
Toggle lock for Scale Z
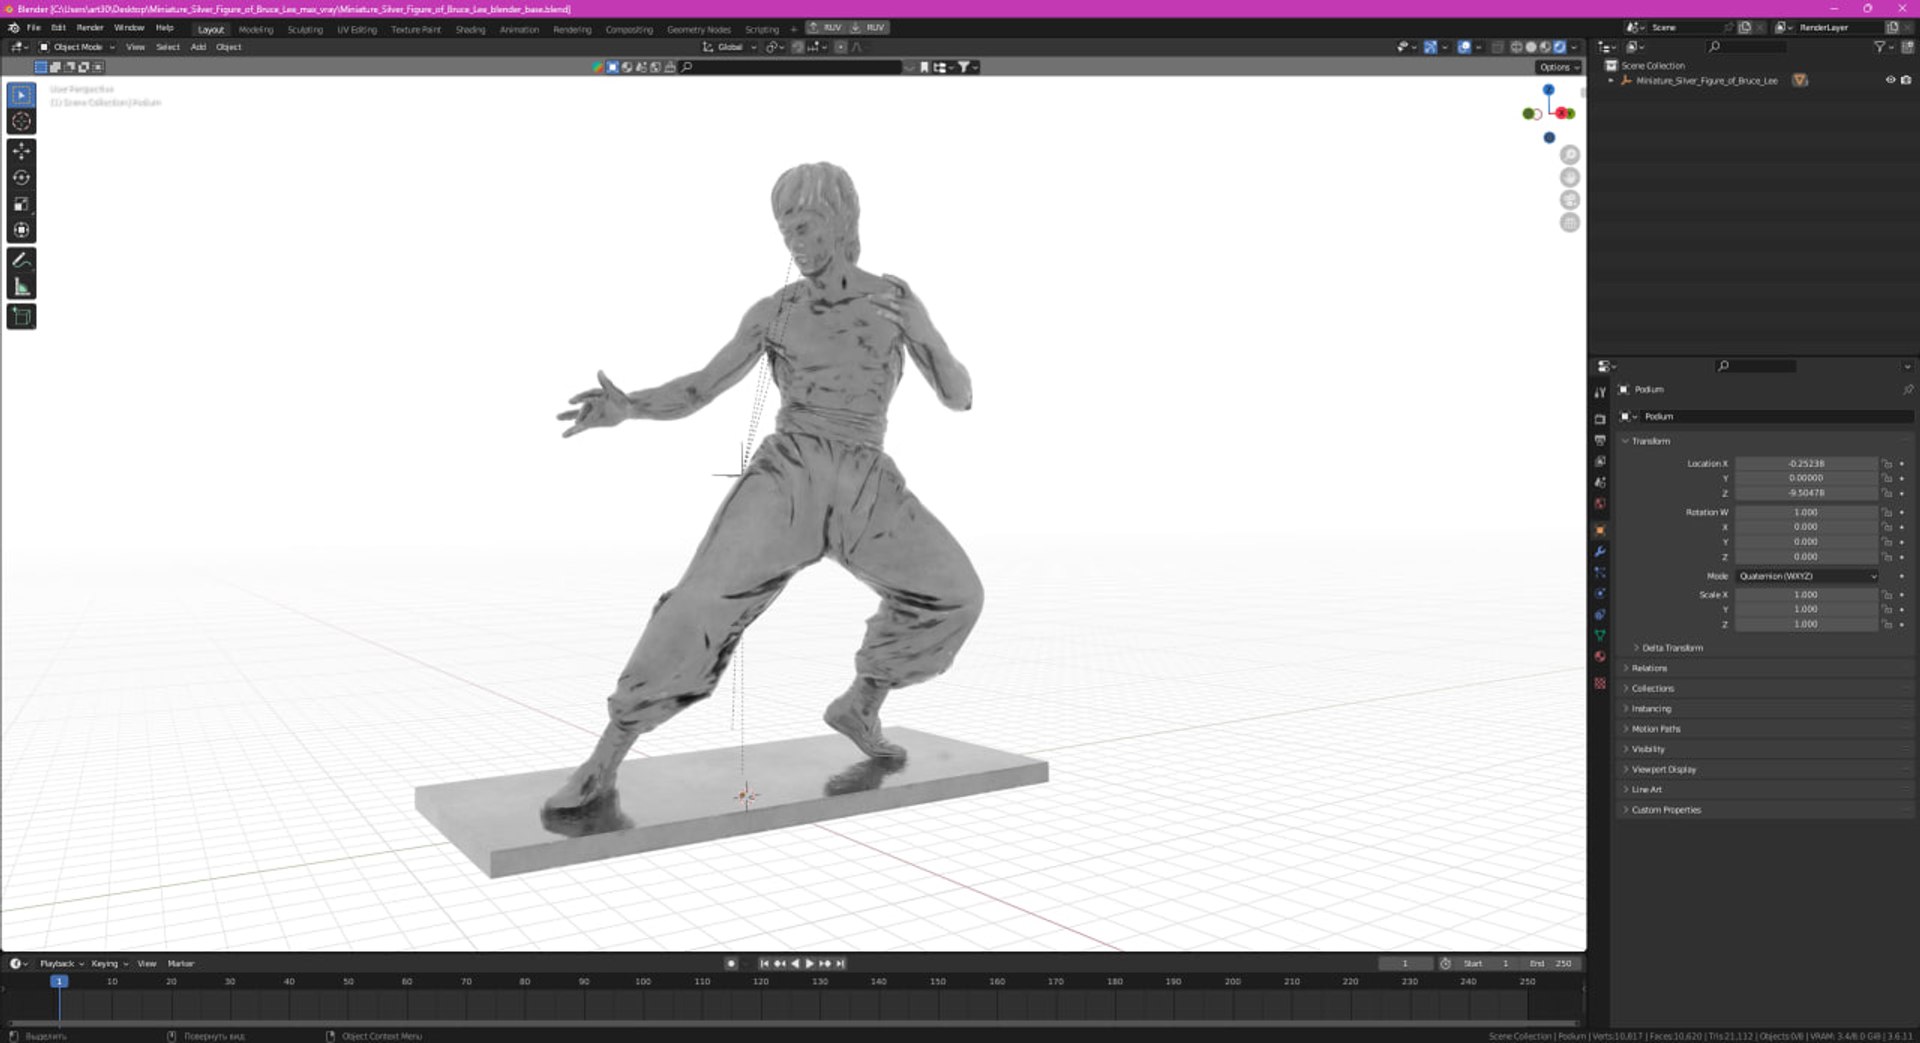click(x=1887, y=624)
